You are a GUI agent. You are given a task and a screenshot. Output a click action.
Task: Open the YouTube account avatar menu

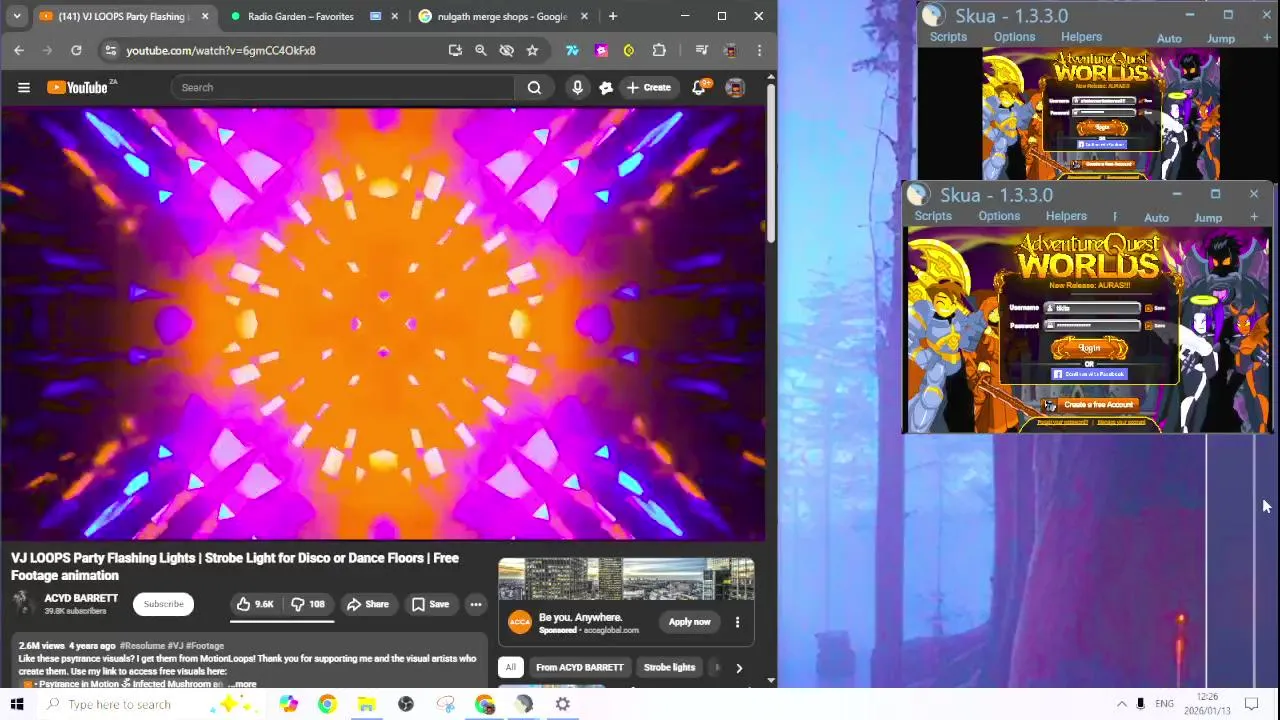pos(735,88)
